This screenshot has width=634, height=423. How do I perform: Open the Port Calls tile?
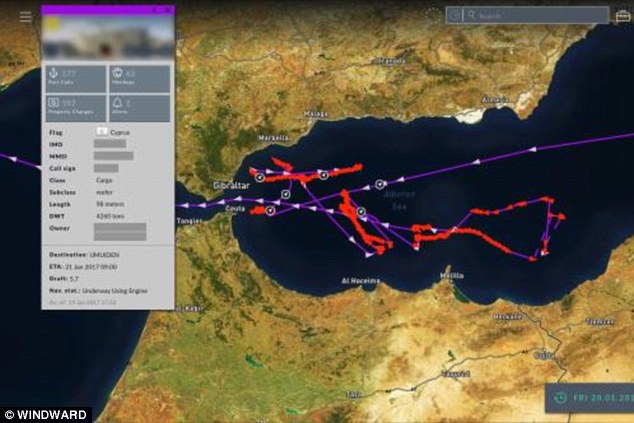coord(74,79)
